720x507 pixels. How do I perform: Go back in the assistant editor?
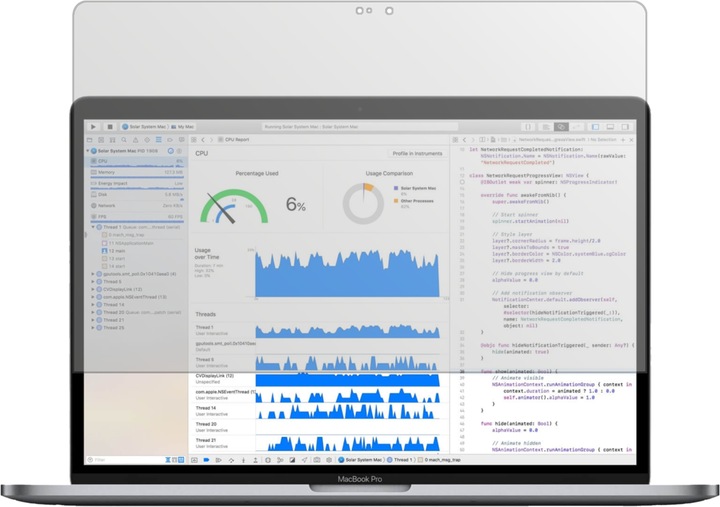click(464, 140)
